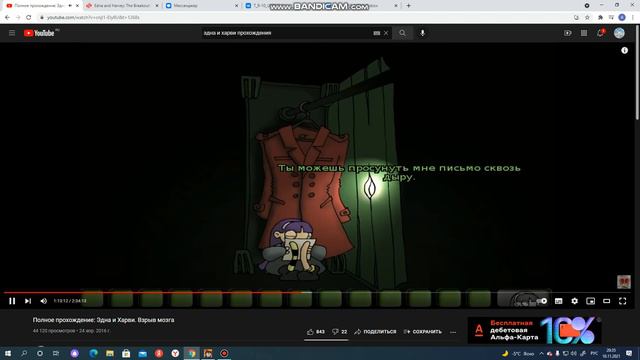This screenshot has width=640, height=360.
Task: Open the player settings gear
Action: point(574,301)
